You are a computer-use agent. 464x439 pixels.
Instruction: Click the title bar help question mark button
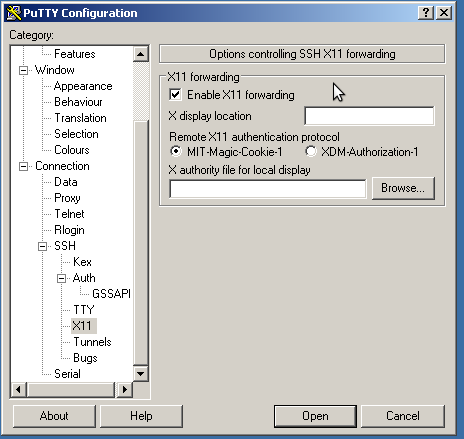[426, 13]
